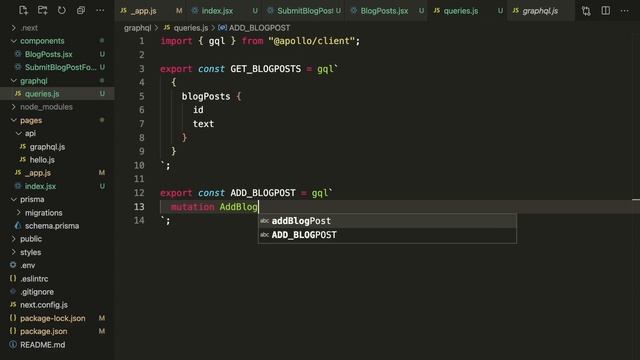The height and width of the screenshot is (360, 640).
Task: Switch to the SubmitBlogPost tab
Action: (304, 11)
